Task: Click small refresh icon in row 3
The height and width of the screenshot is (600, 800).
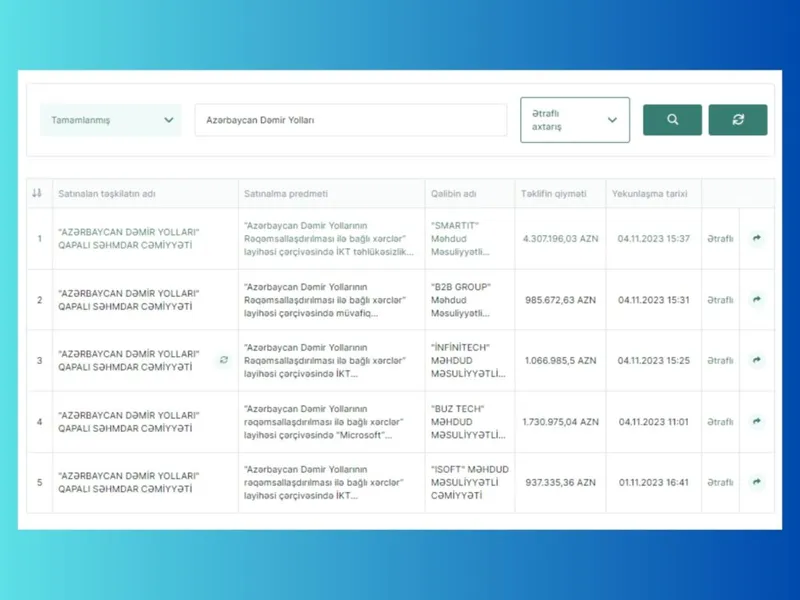Action: (223, 360)
